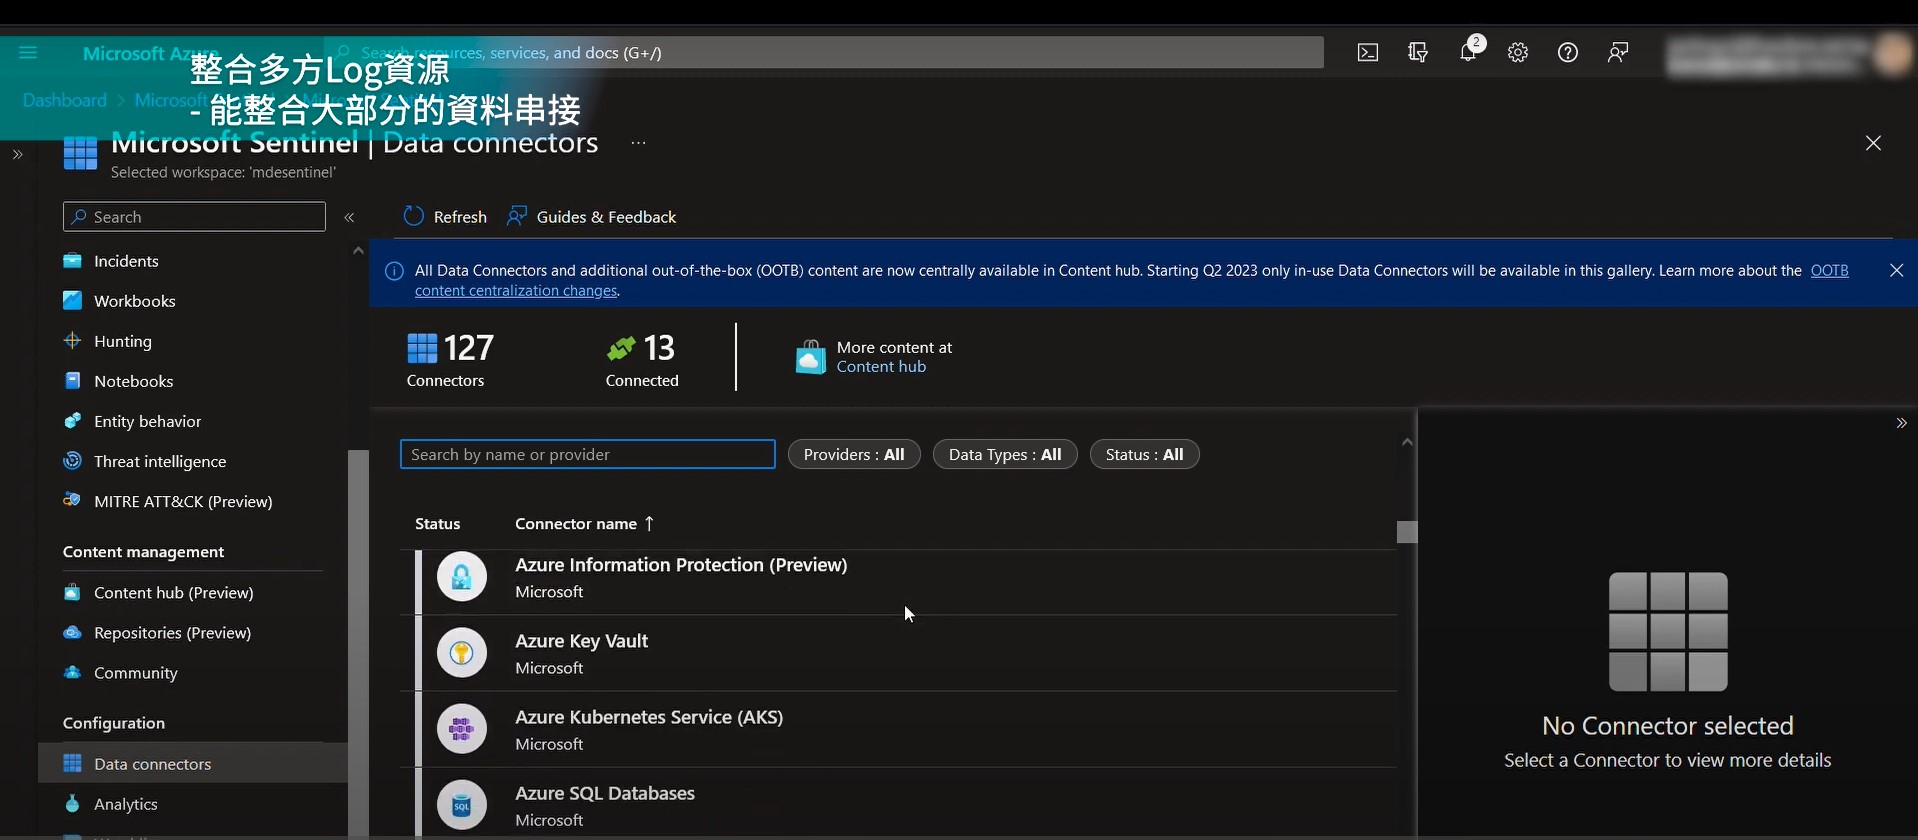
Task: Go to Threat intelligence in the sidebar
Action: 160,461
